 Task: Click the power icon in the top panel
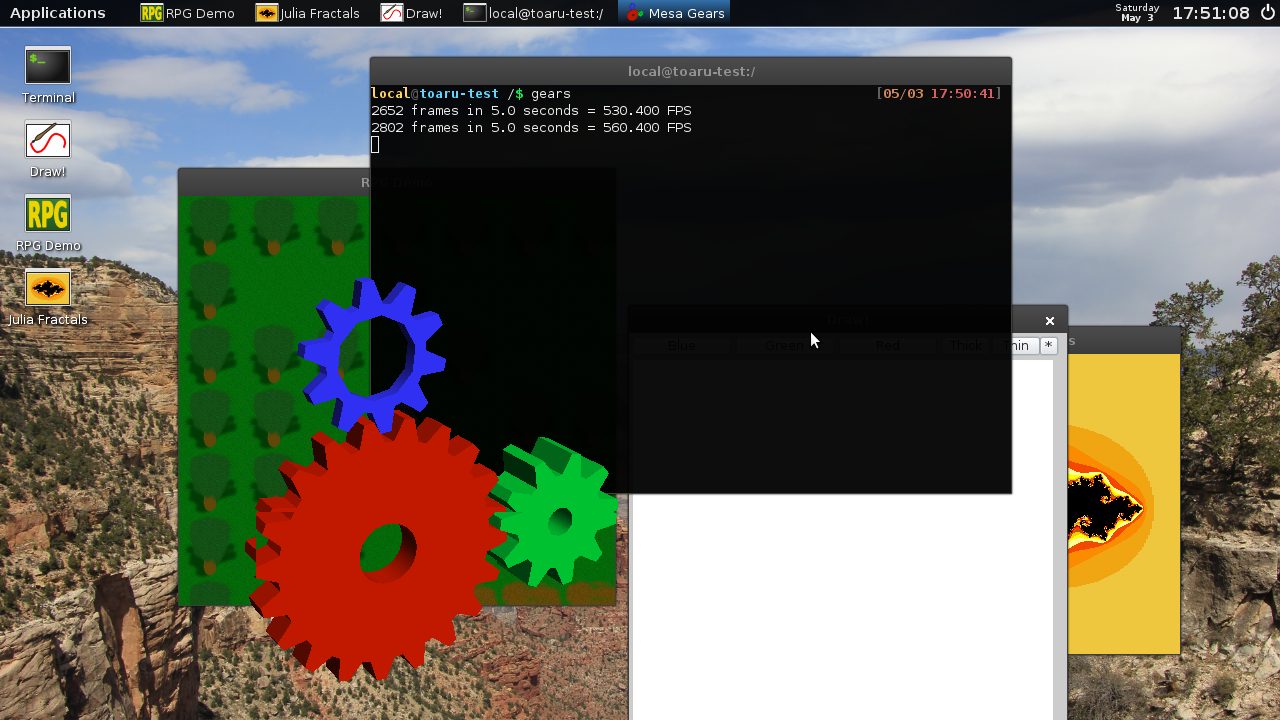pos(1268,13)
